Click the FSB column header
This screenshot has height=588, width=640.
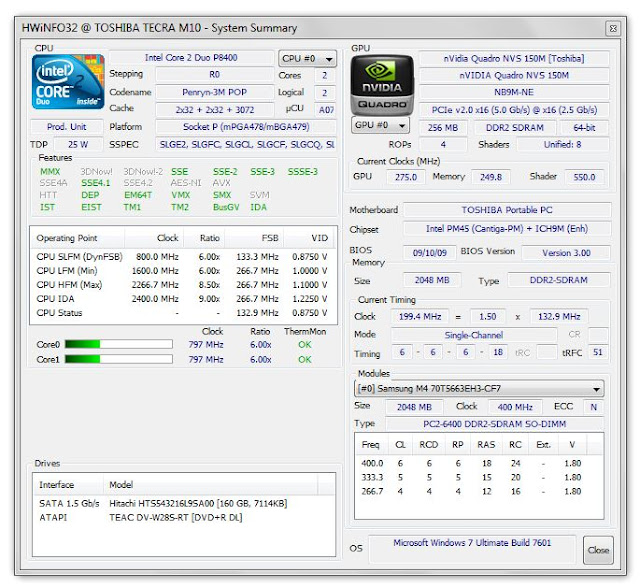click(x=254, y=238)
